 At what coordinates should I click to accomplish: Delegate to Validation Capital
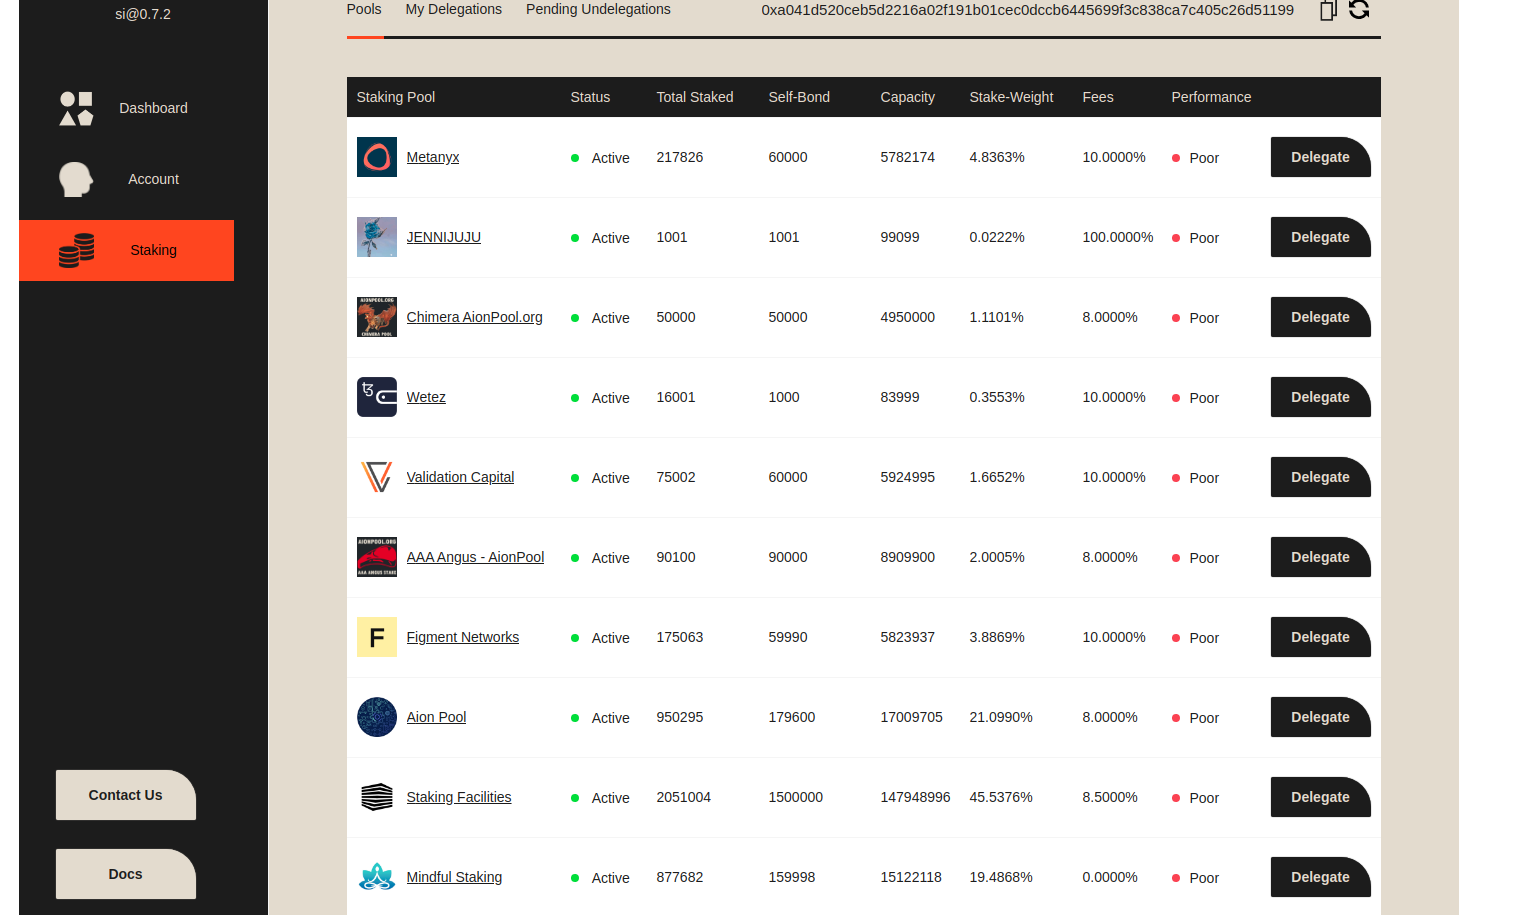[x=1320, y=477]
